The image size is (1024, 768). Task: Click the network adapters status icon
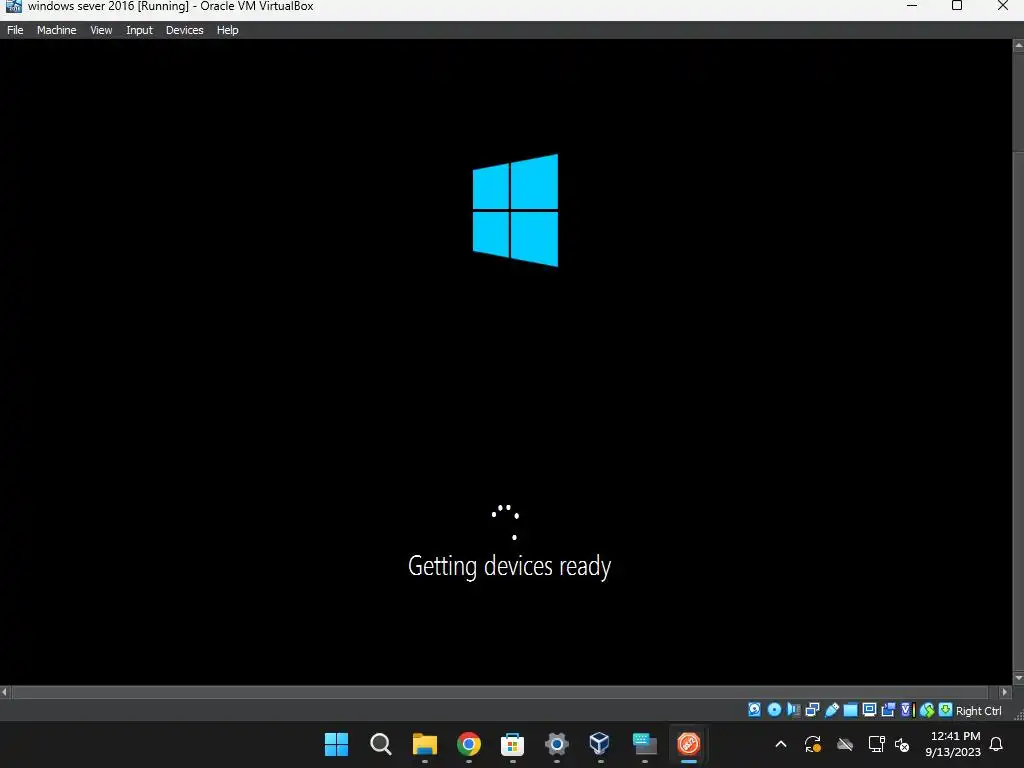pos(812,710)
